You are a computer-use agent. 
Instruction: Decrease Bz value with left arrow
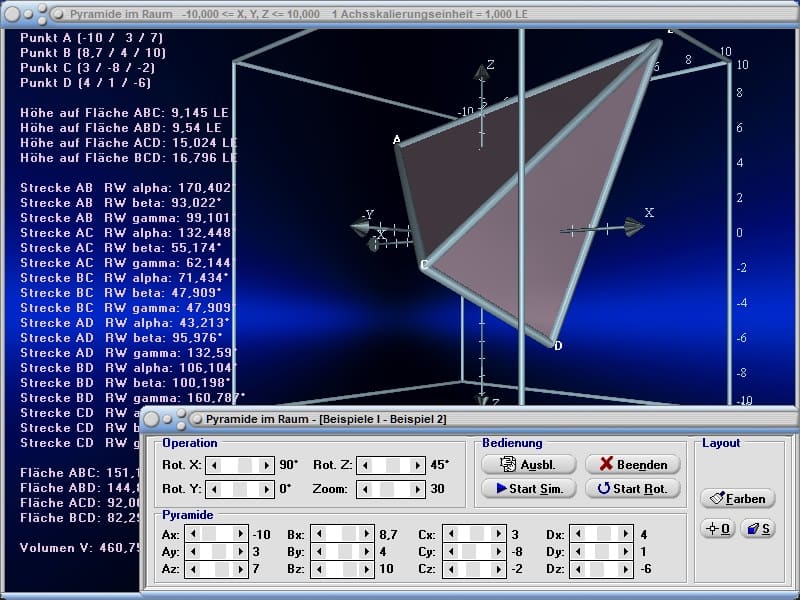[x=318, y=569]
